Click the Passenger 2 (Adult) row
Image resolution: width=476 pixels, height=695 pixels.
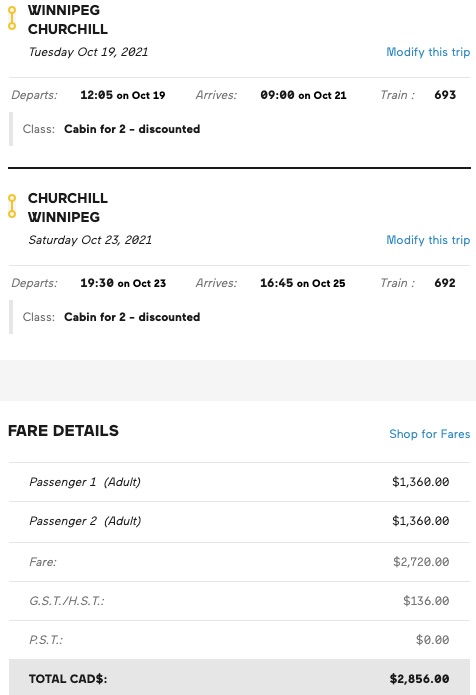click(x=239, y=521)
